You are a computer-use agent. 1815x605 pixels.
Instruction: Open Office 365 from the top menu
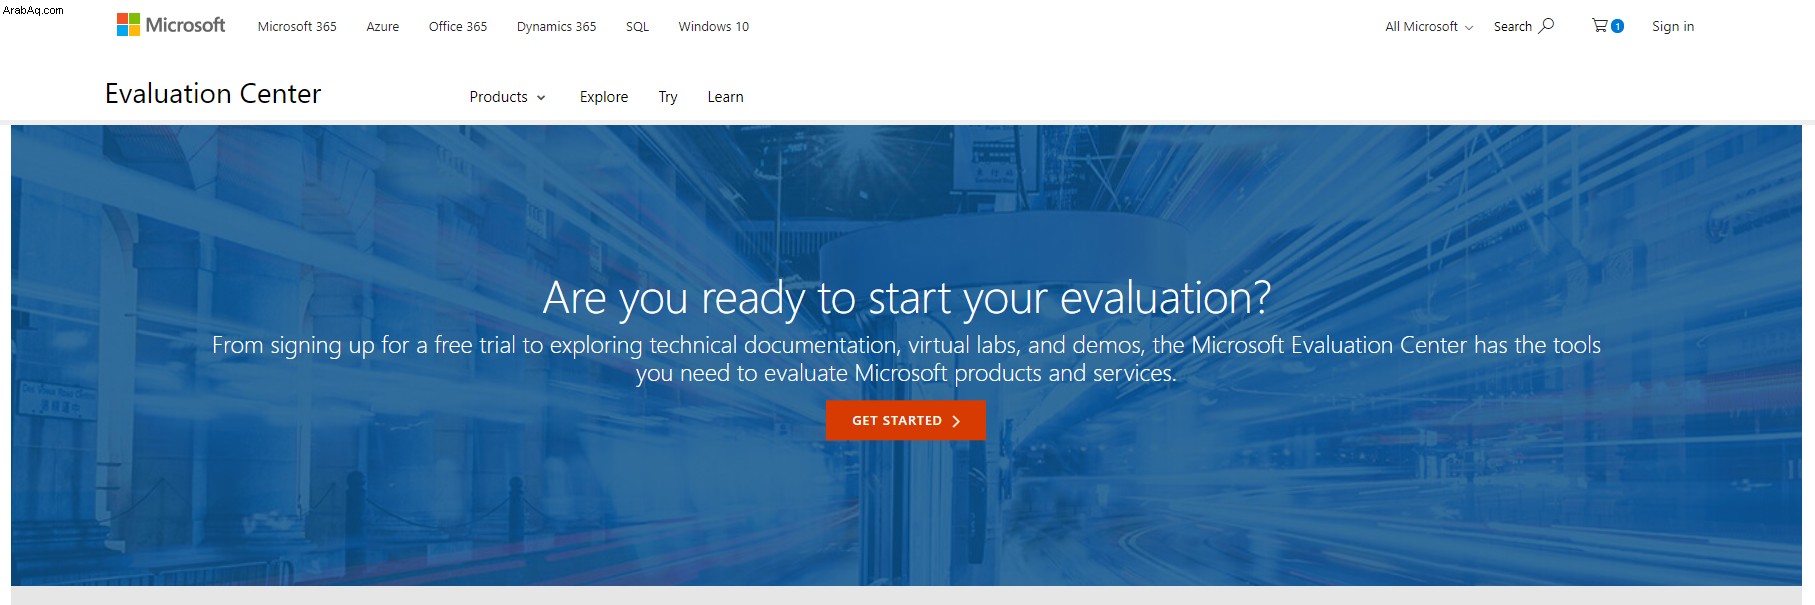coord(458,27)
